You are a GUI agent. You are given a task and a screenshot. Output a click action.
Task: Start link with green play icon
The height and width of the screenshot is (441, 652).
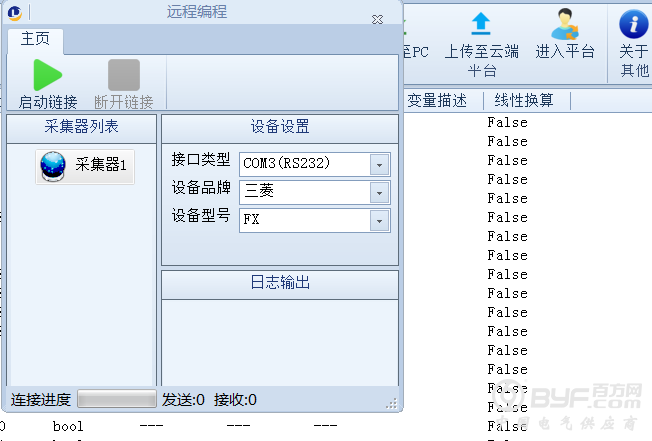click(x=47, y=75)
